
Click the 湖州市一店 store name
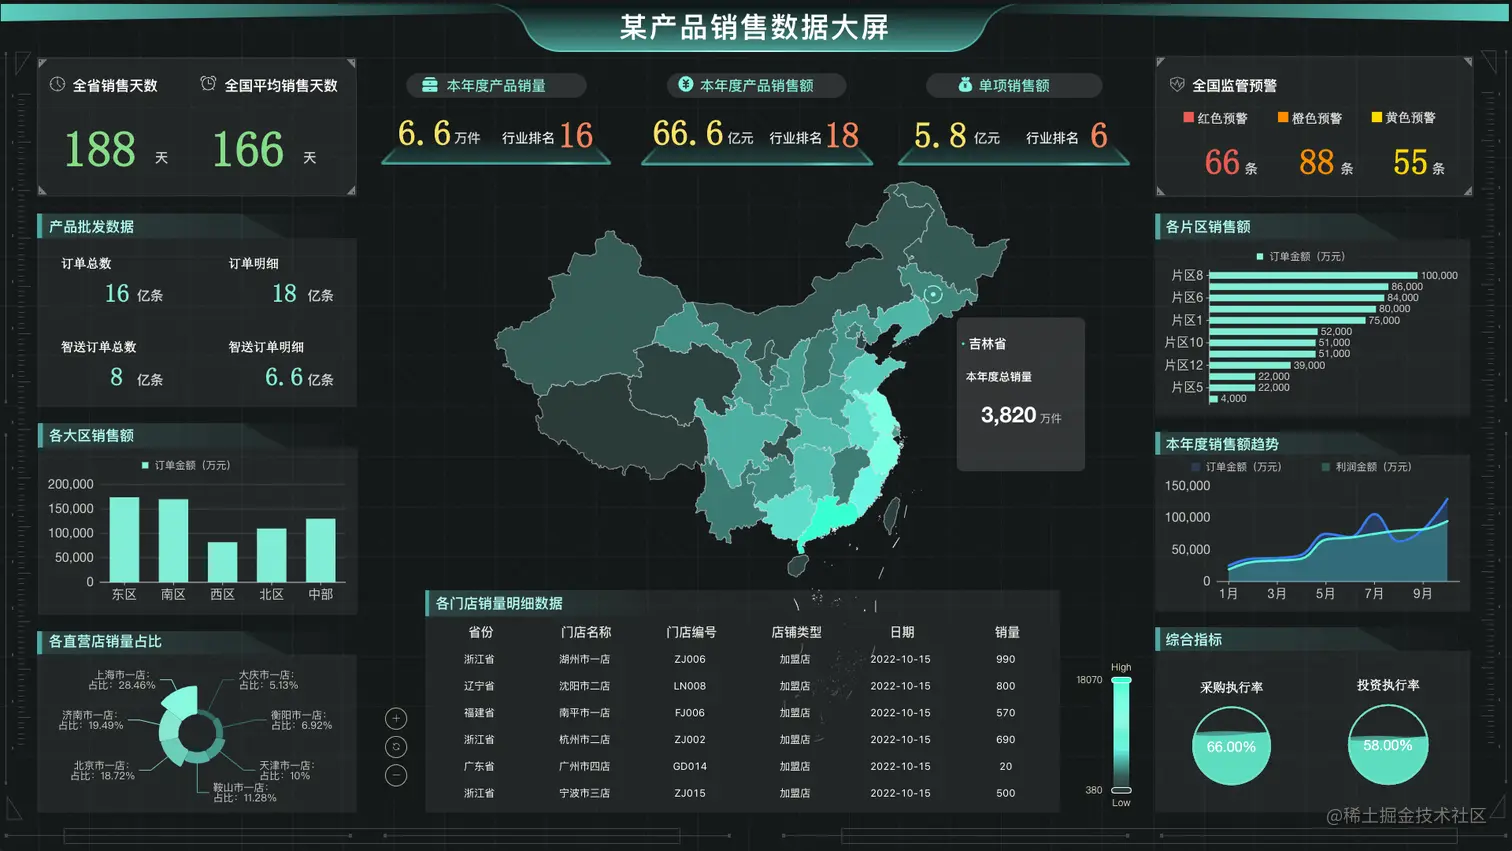pyautogui.click(x=585, y=659)
